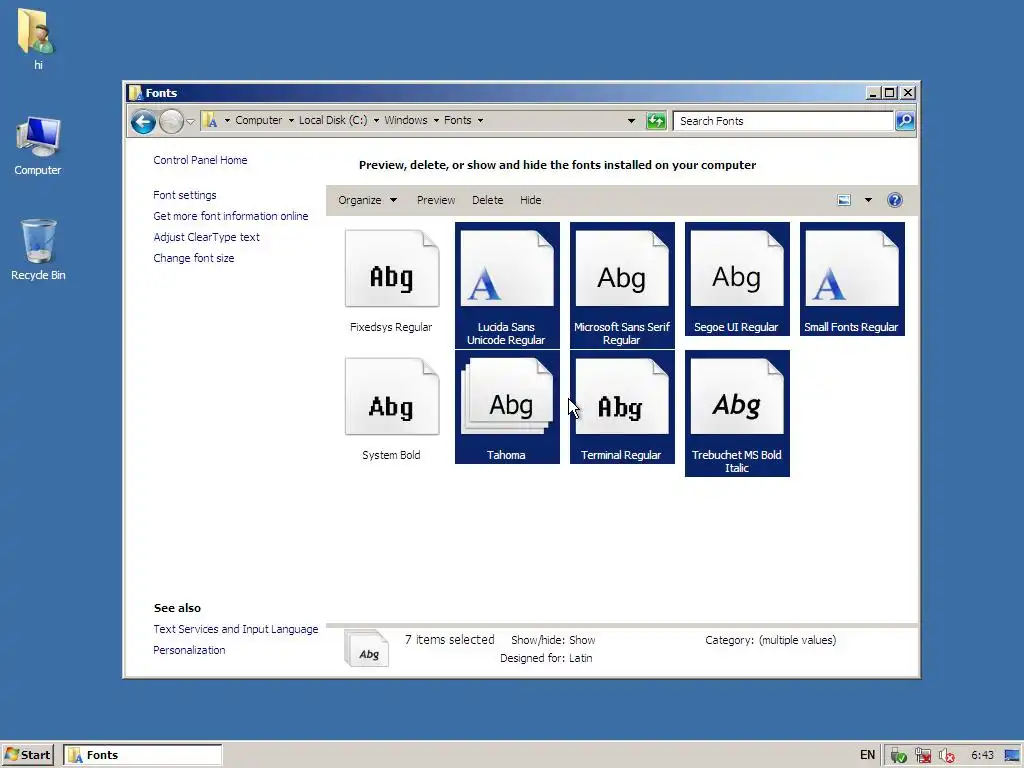The image size is (1024, 768).
Task: Open Font settings link
Action: (184, 195)
